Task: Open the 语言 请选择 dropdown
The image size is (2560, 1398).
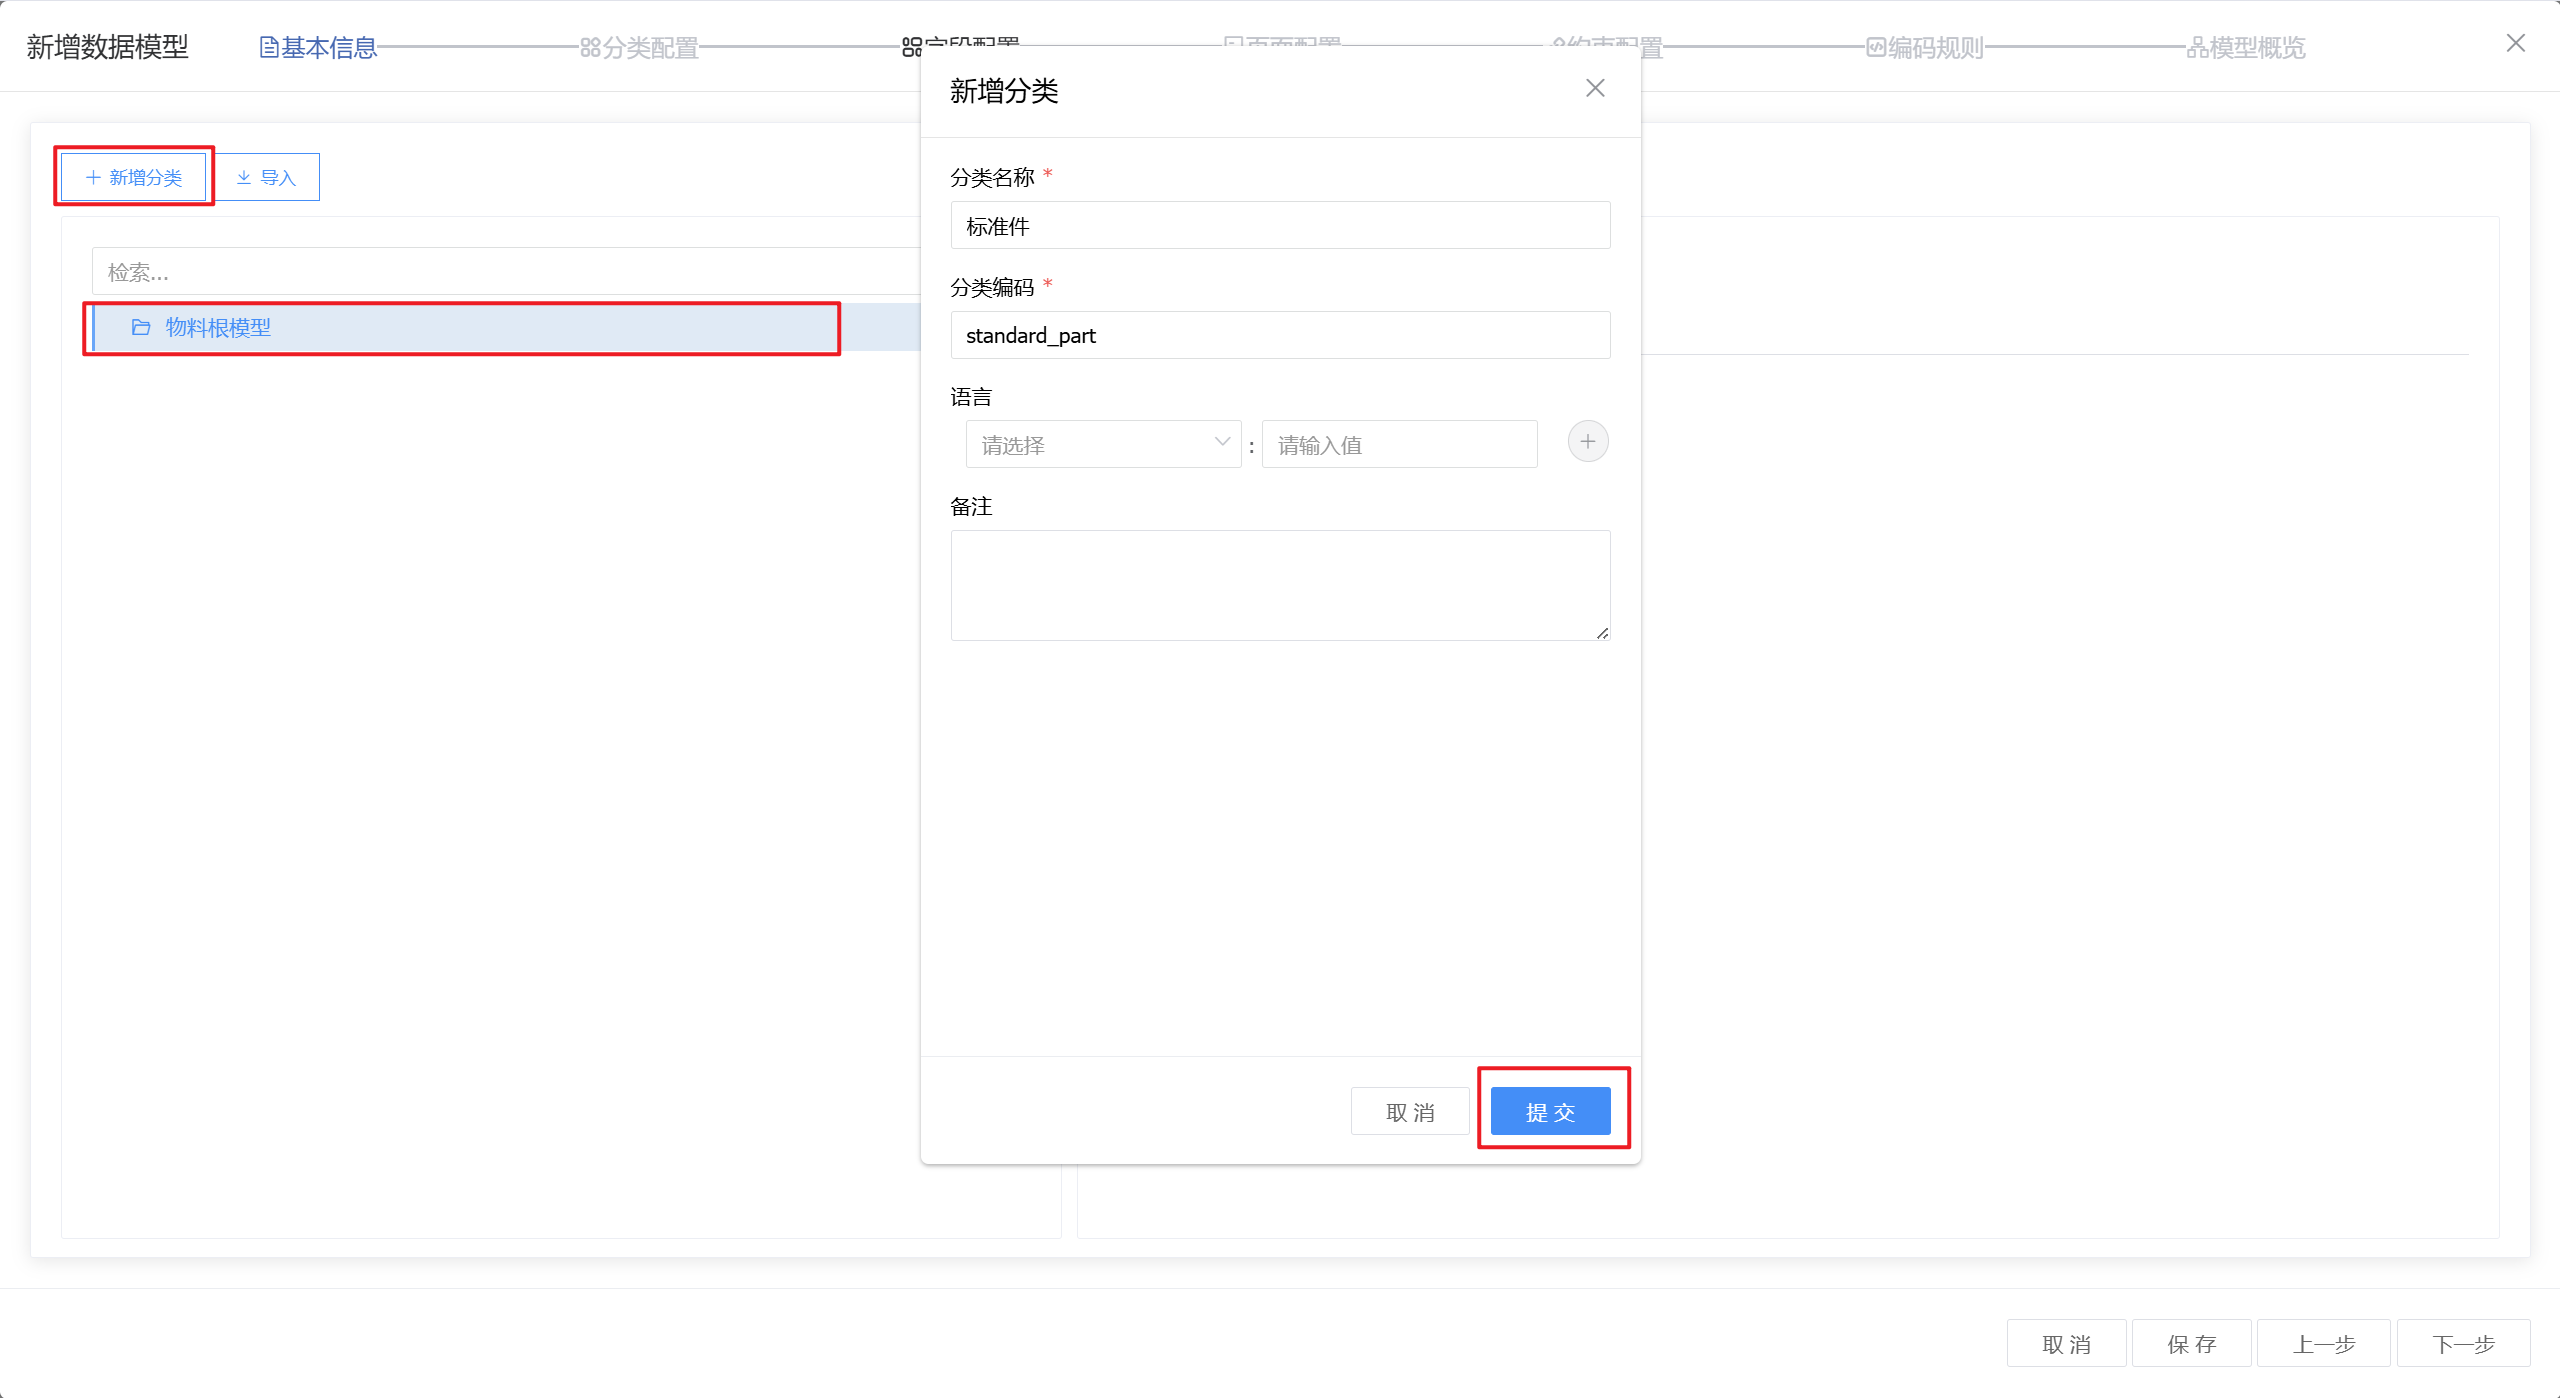Action: (x=1102, y=444)
